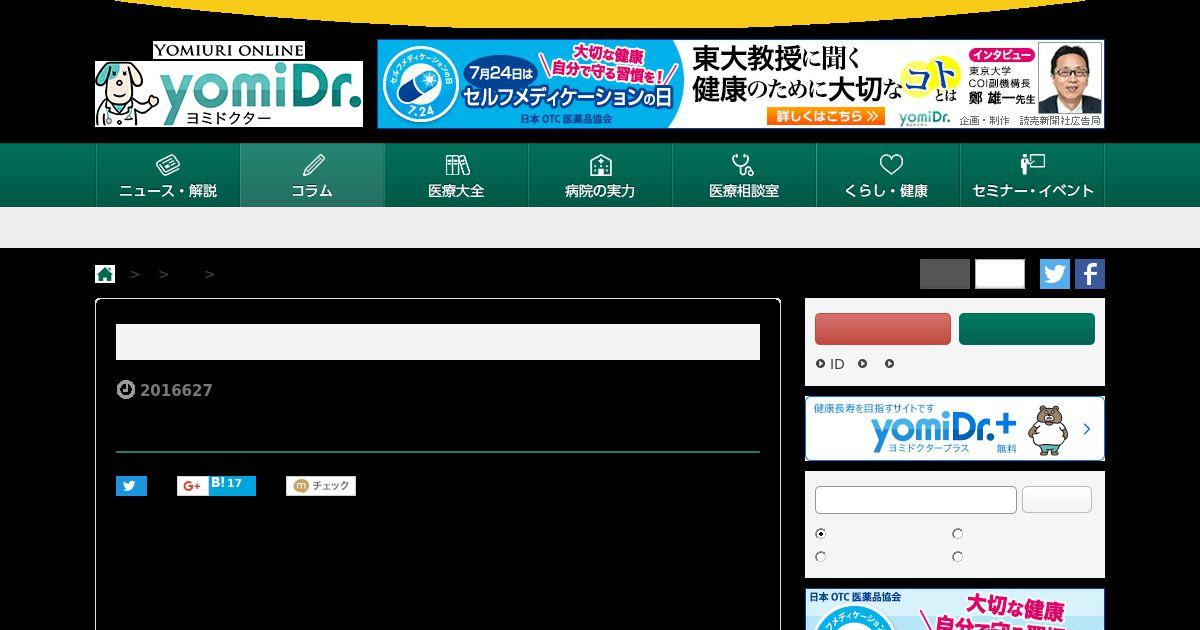Click the article date 2016627
1200x630 pixels.
[x=176, y=390]
